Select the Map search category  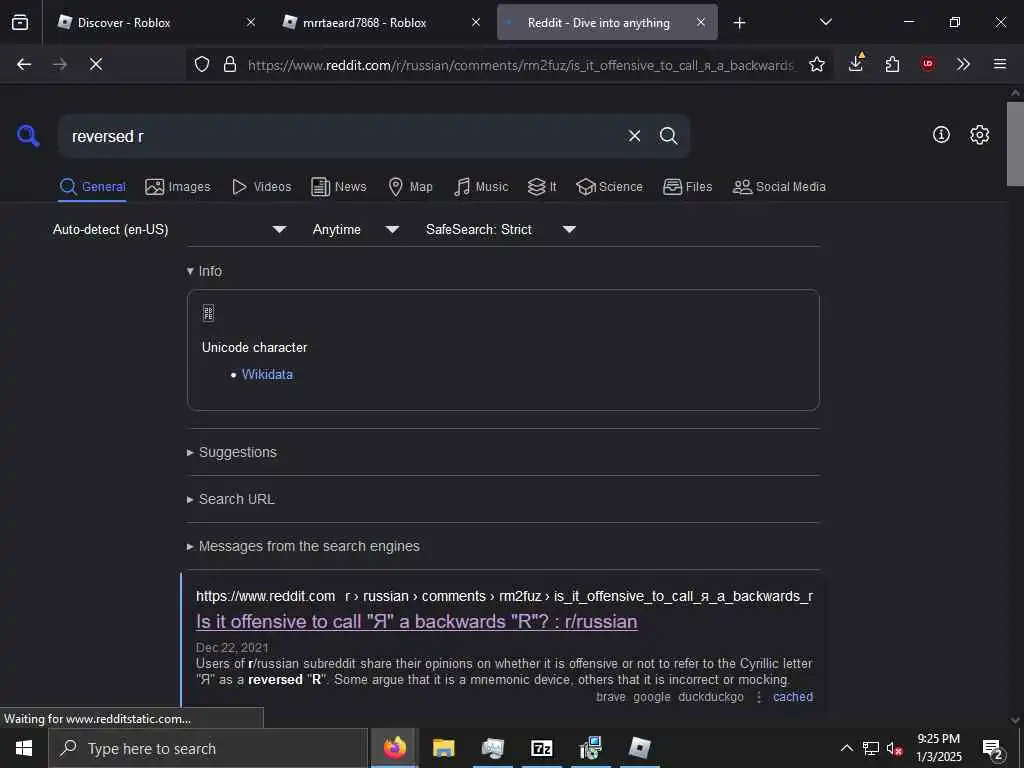pos(410,187)
